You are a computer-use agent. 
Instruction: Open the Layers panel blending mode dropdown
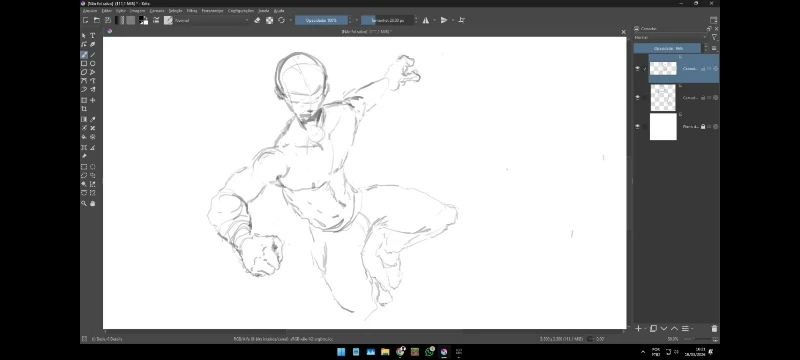click(671, 37)
